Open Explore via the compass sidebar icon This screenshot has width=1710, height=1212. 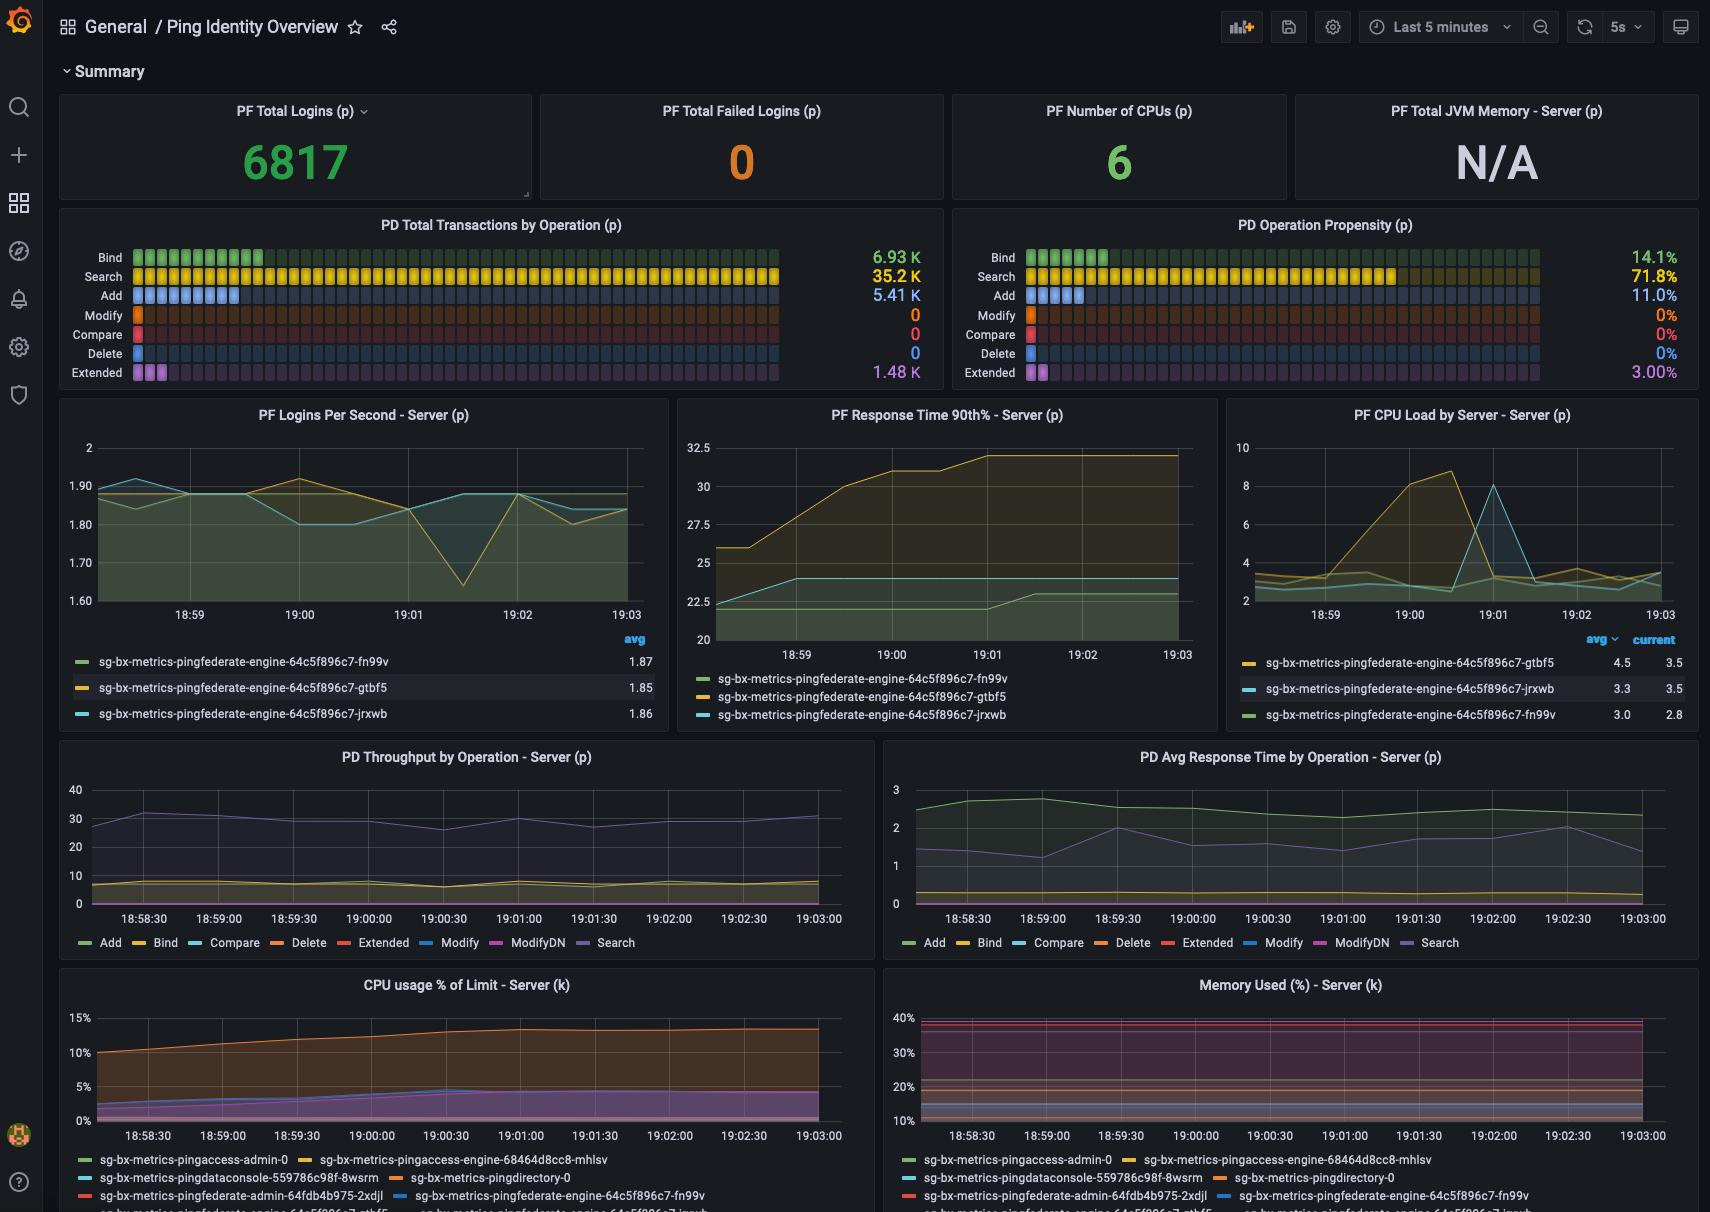(18, 251)
